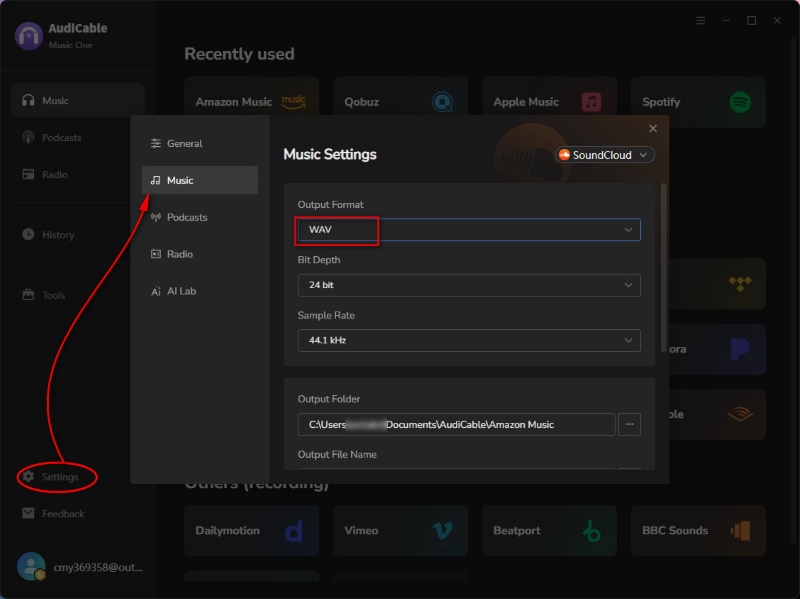Image resolution: width=800 pixels, height=599 pixels.
Task: Expand the Bit Depth 24 bit dropdown
Action: click(469, 285)
